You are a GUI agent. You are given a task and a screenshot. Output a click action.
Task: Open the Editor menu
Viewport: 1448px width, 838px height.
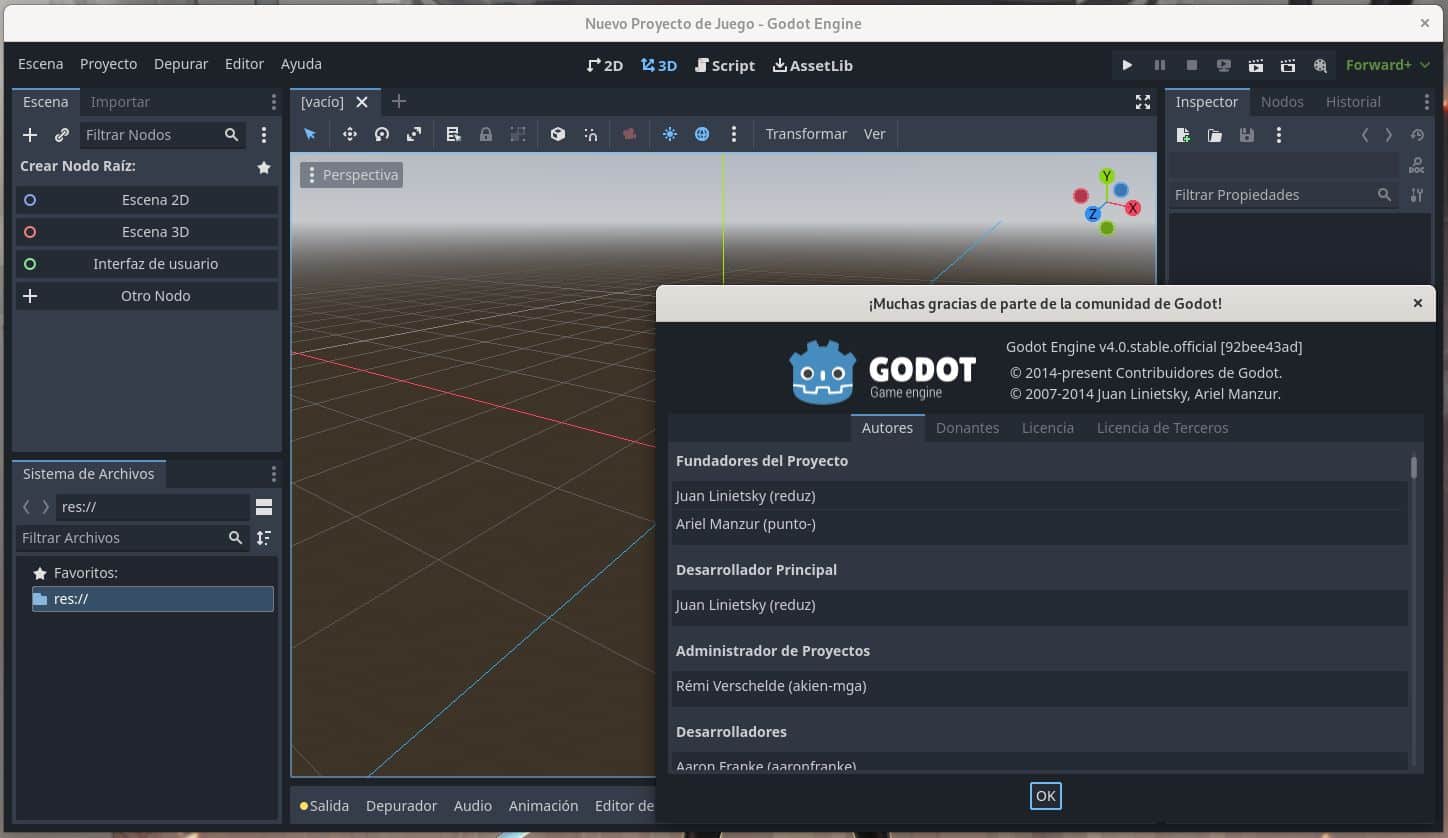pos(244,64)
